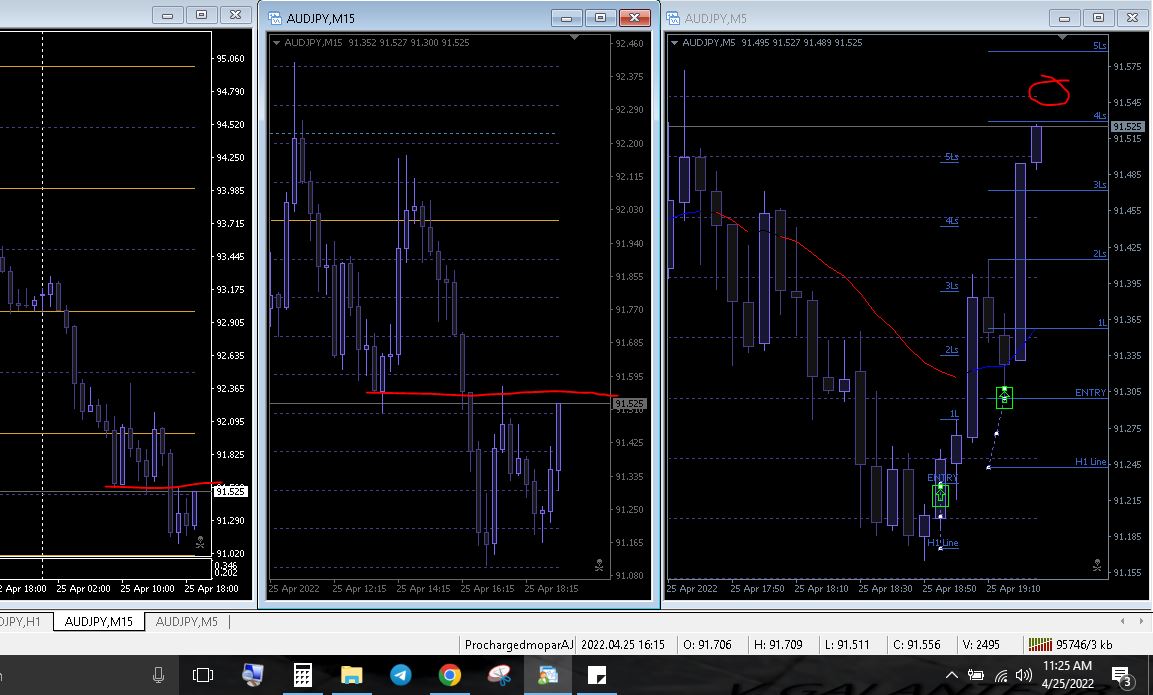The image size is (1153, 695).
Task: Click chart shift marker on M5 chart
Action: [1062, 37]
